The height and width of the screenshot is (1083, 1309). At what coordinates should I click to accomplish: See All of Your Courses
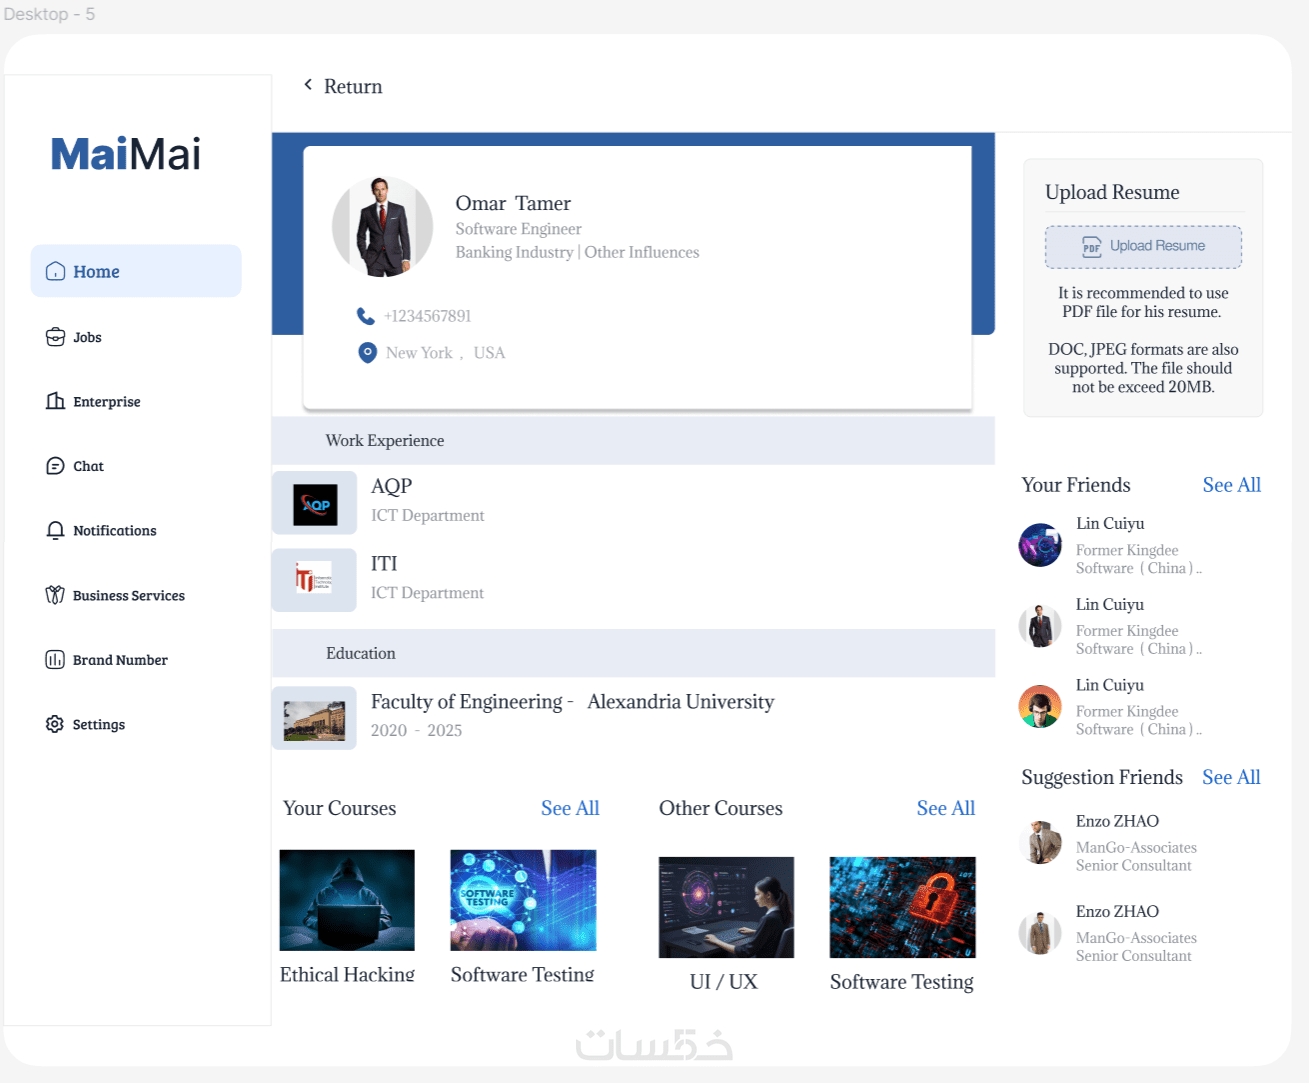(x=570, y=808)
